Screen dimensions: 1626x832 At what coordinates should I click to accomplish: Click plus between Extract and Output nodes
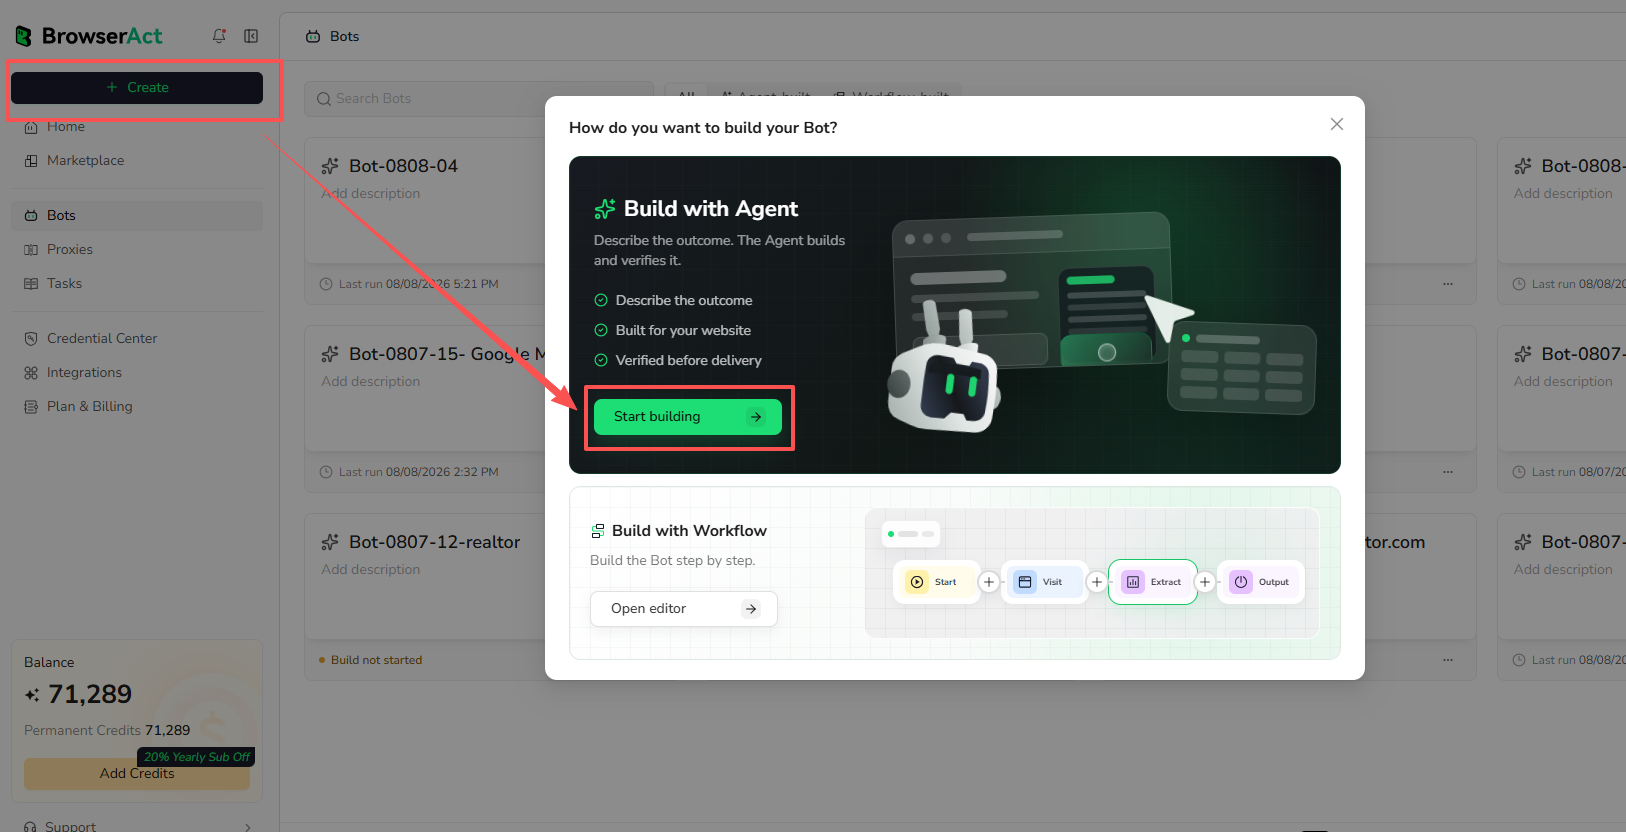[1205, 582]
